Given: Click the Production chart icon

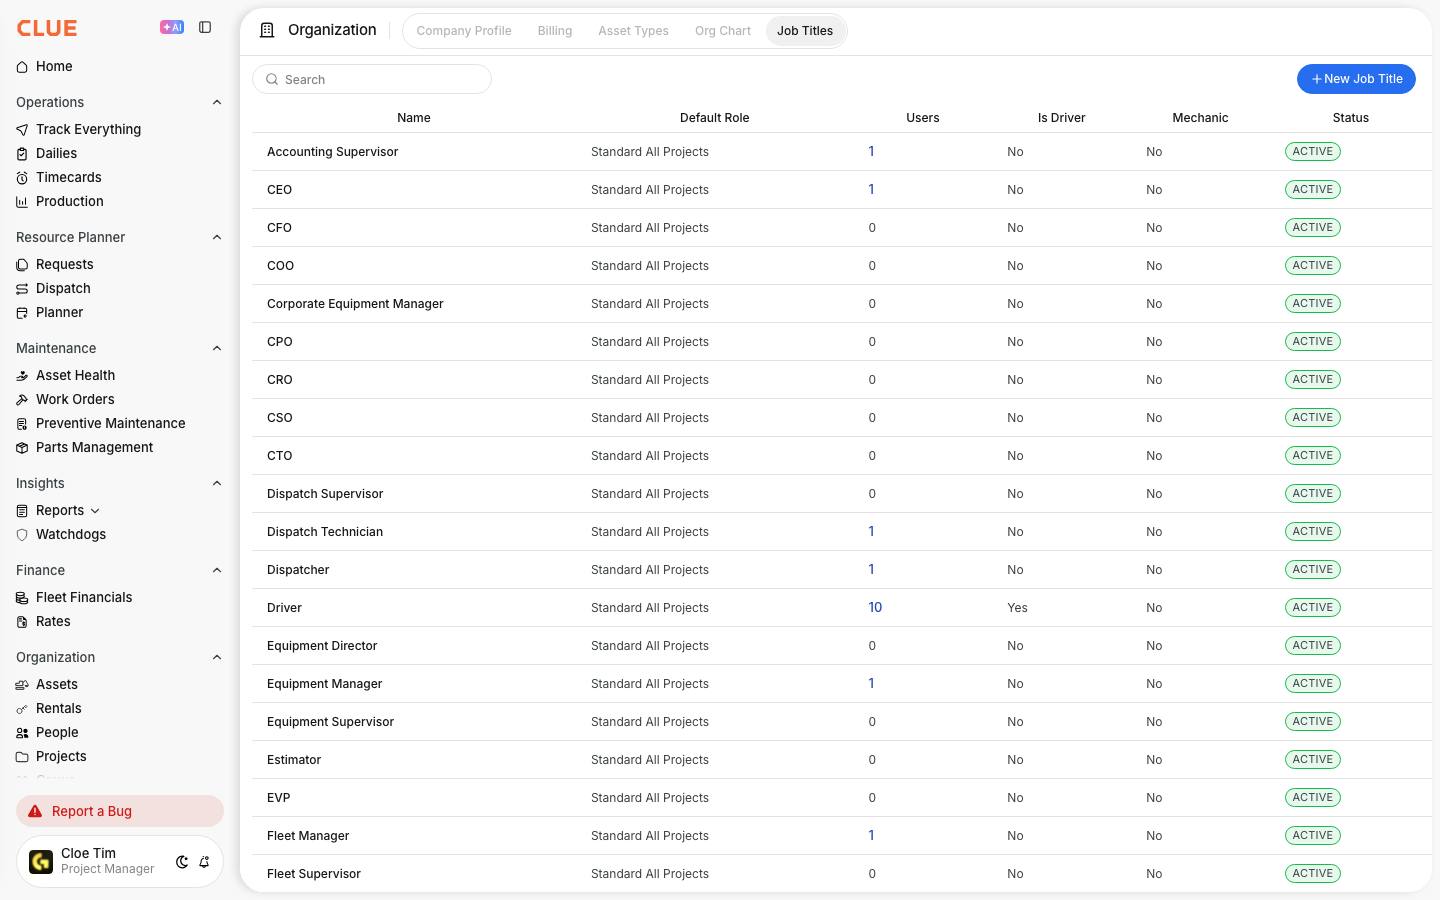Looking at the screenshot, I should point(22,202).
